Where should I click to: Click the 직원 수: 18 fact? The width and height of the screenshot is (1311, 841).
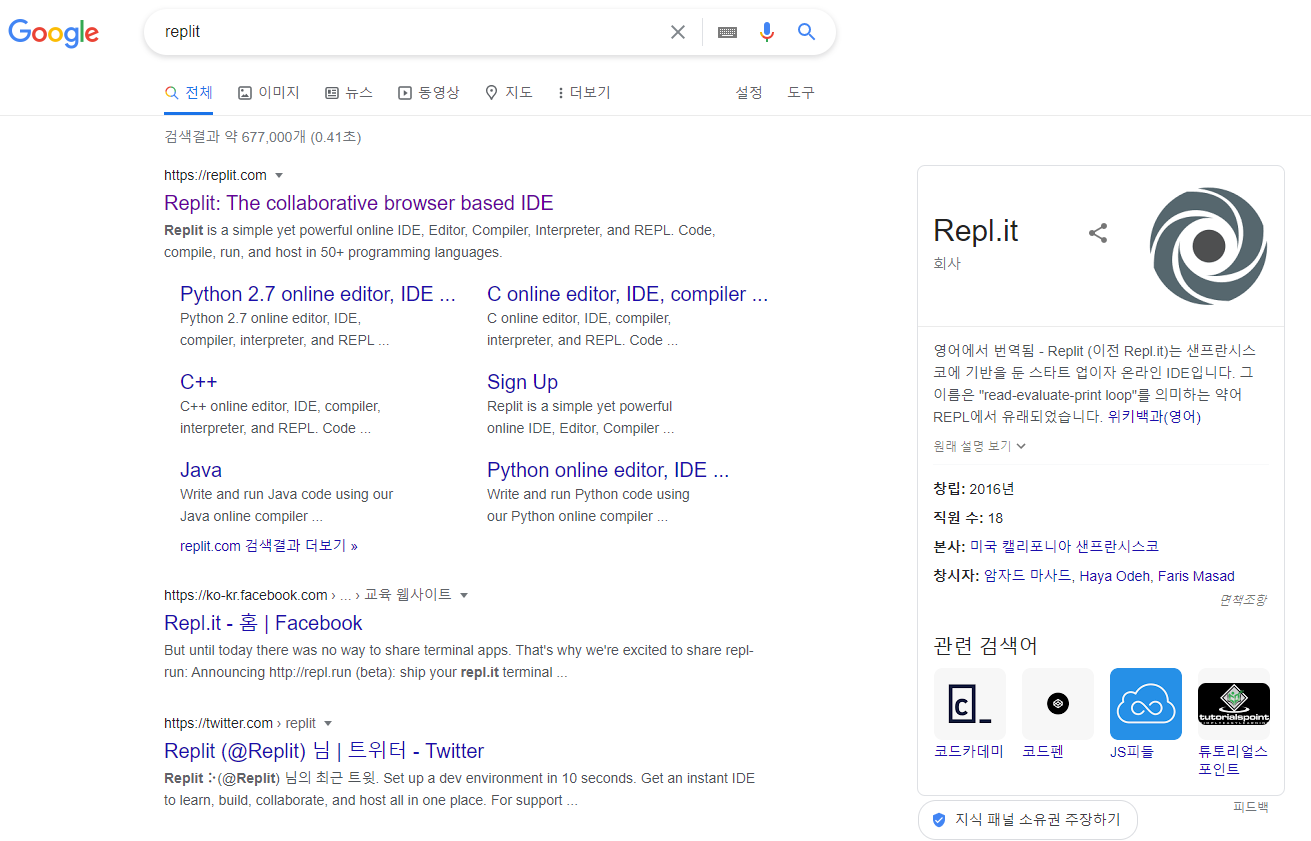pyautogui.click(x=968, y=518)
